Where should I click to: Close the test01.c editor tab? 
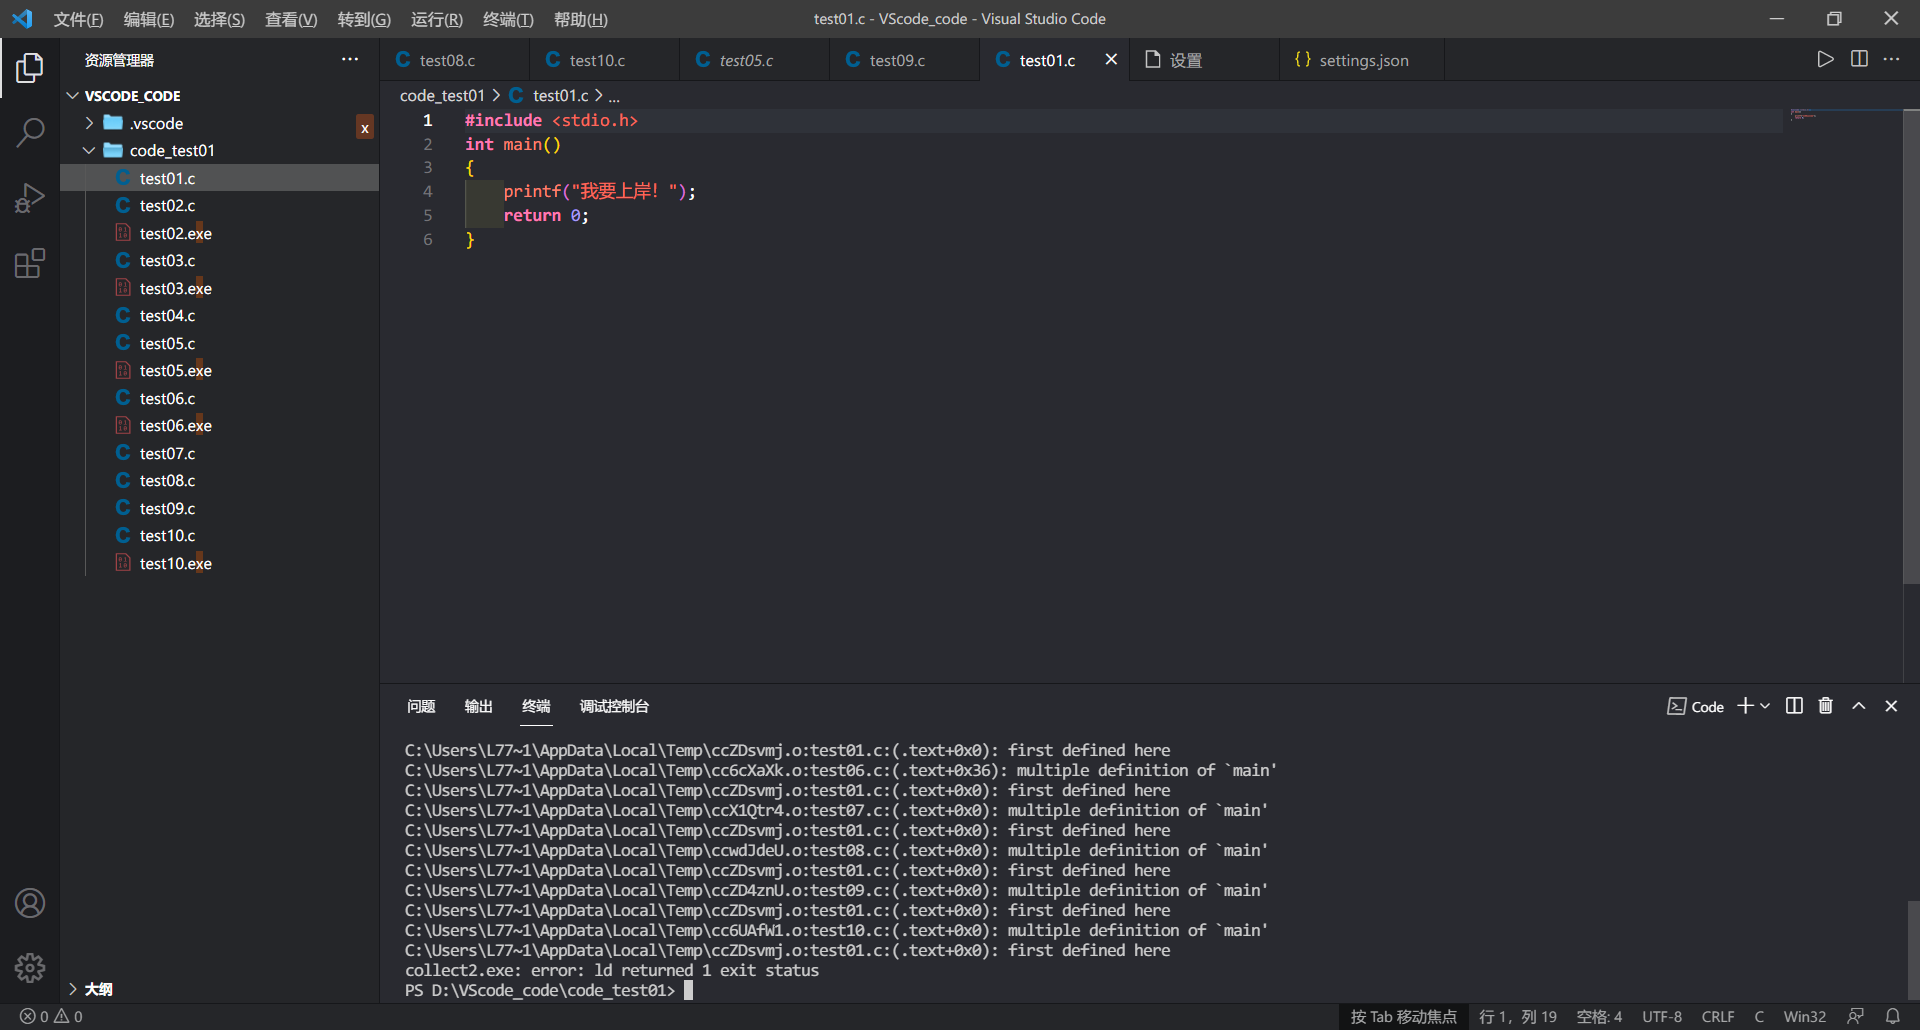(1111, 59)
